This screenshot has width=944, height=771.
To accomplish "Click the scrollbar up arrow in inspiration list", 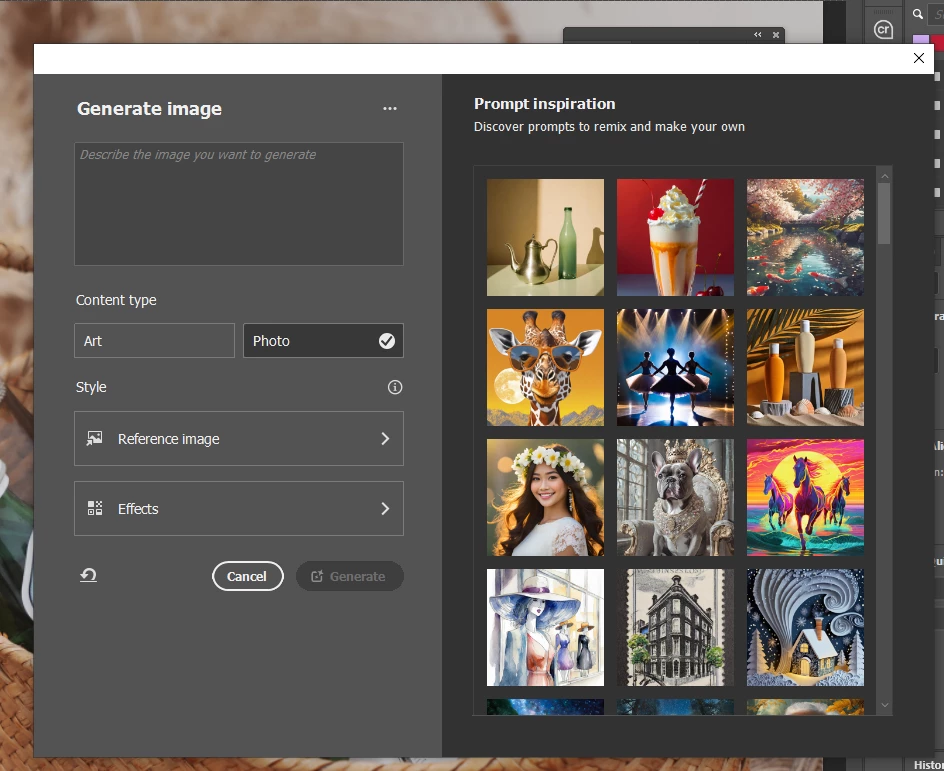I will coord(884,176).
